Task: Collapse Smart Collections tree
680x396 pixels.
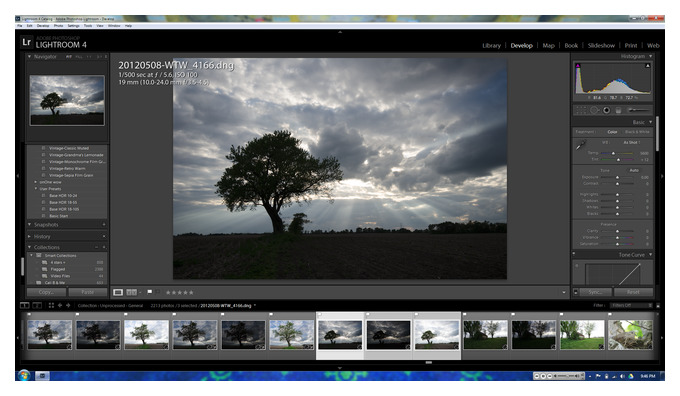Action: coord(32,255)
